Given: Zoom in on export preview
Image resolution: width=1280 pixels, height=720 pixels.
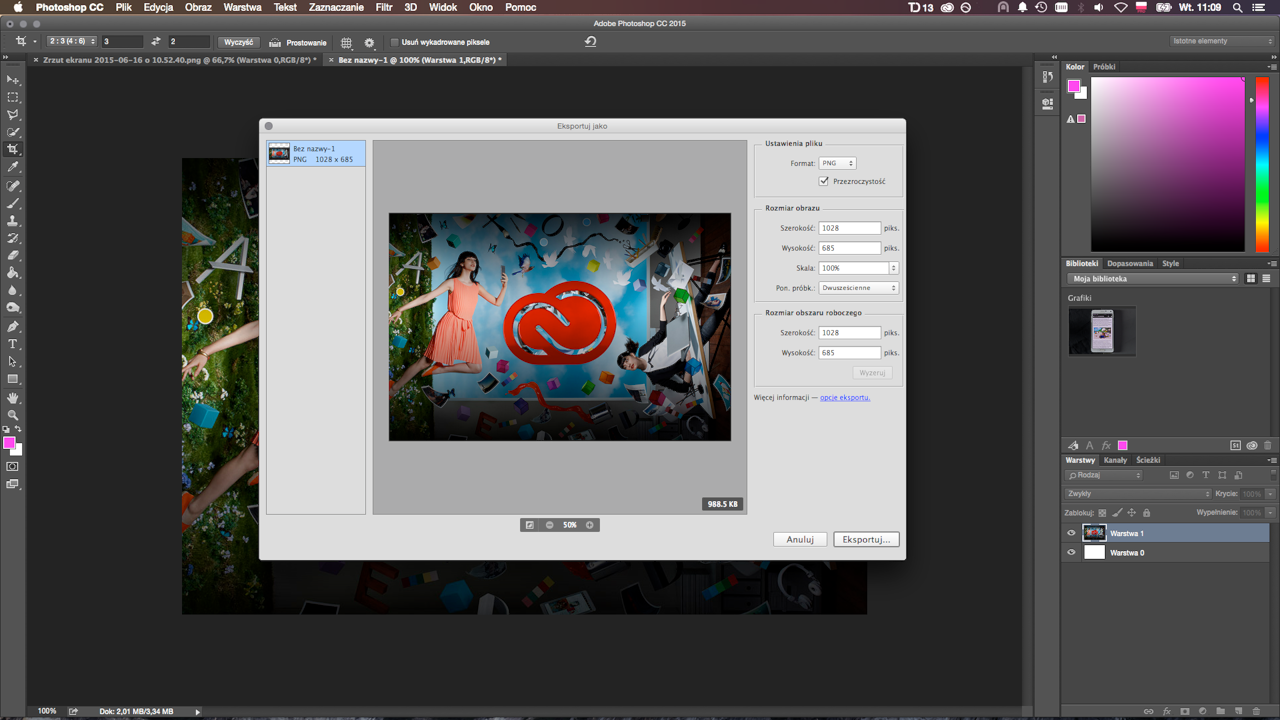Looking at the screenshot, I should pyautogui.click(x=590, y=525).
